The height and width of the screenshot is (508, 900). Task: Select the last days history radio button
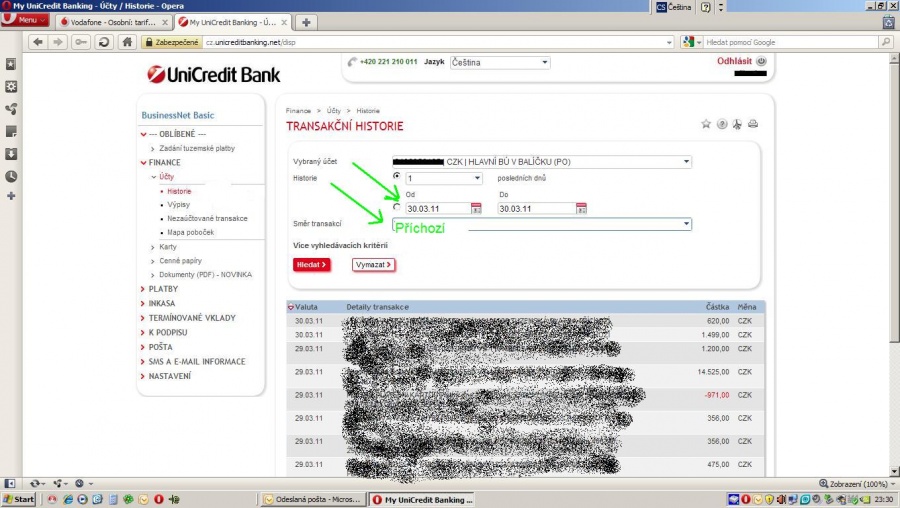pos(397,176)
